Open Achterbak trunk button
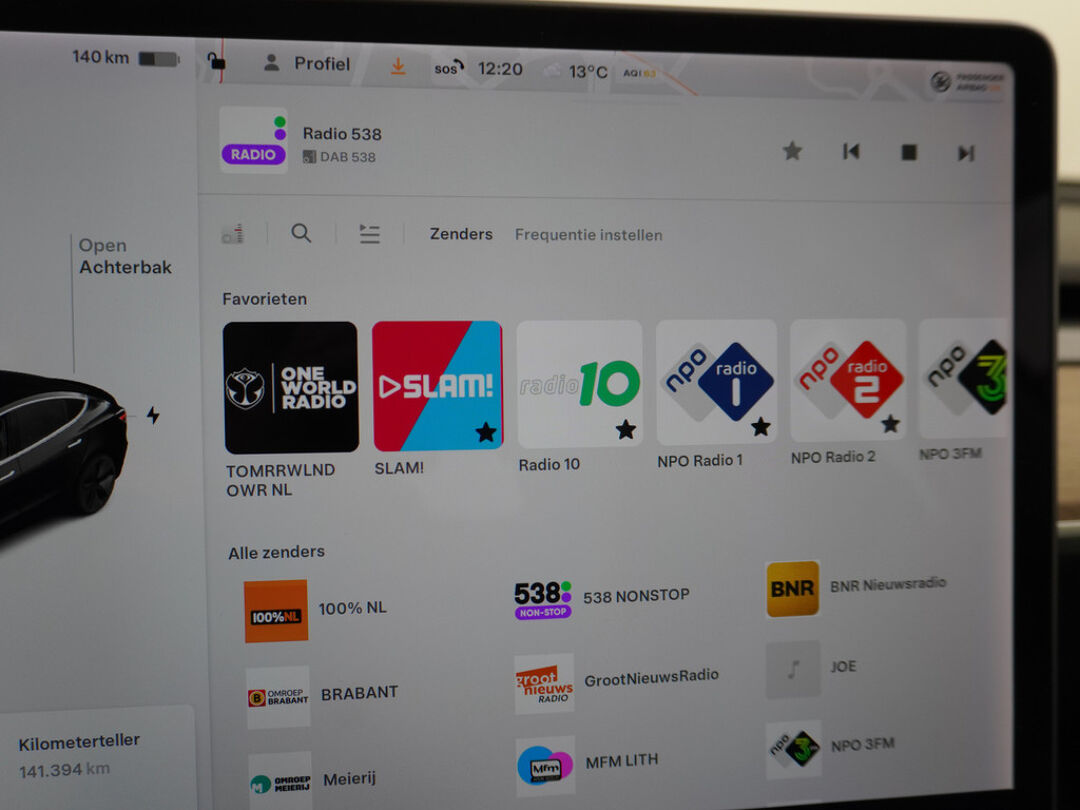Image resolution: width=1080 pixels, height=810 pixels. [125, 257]
